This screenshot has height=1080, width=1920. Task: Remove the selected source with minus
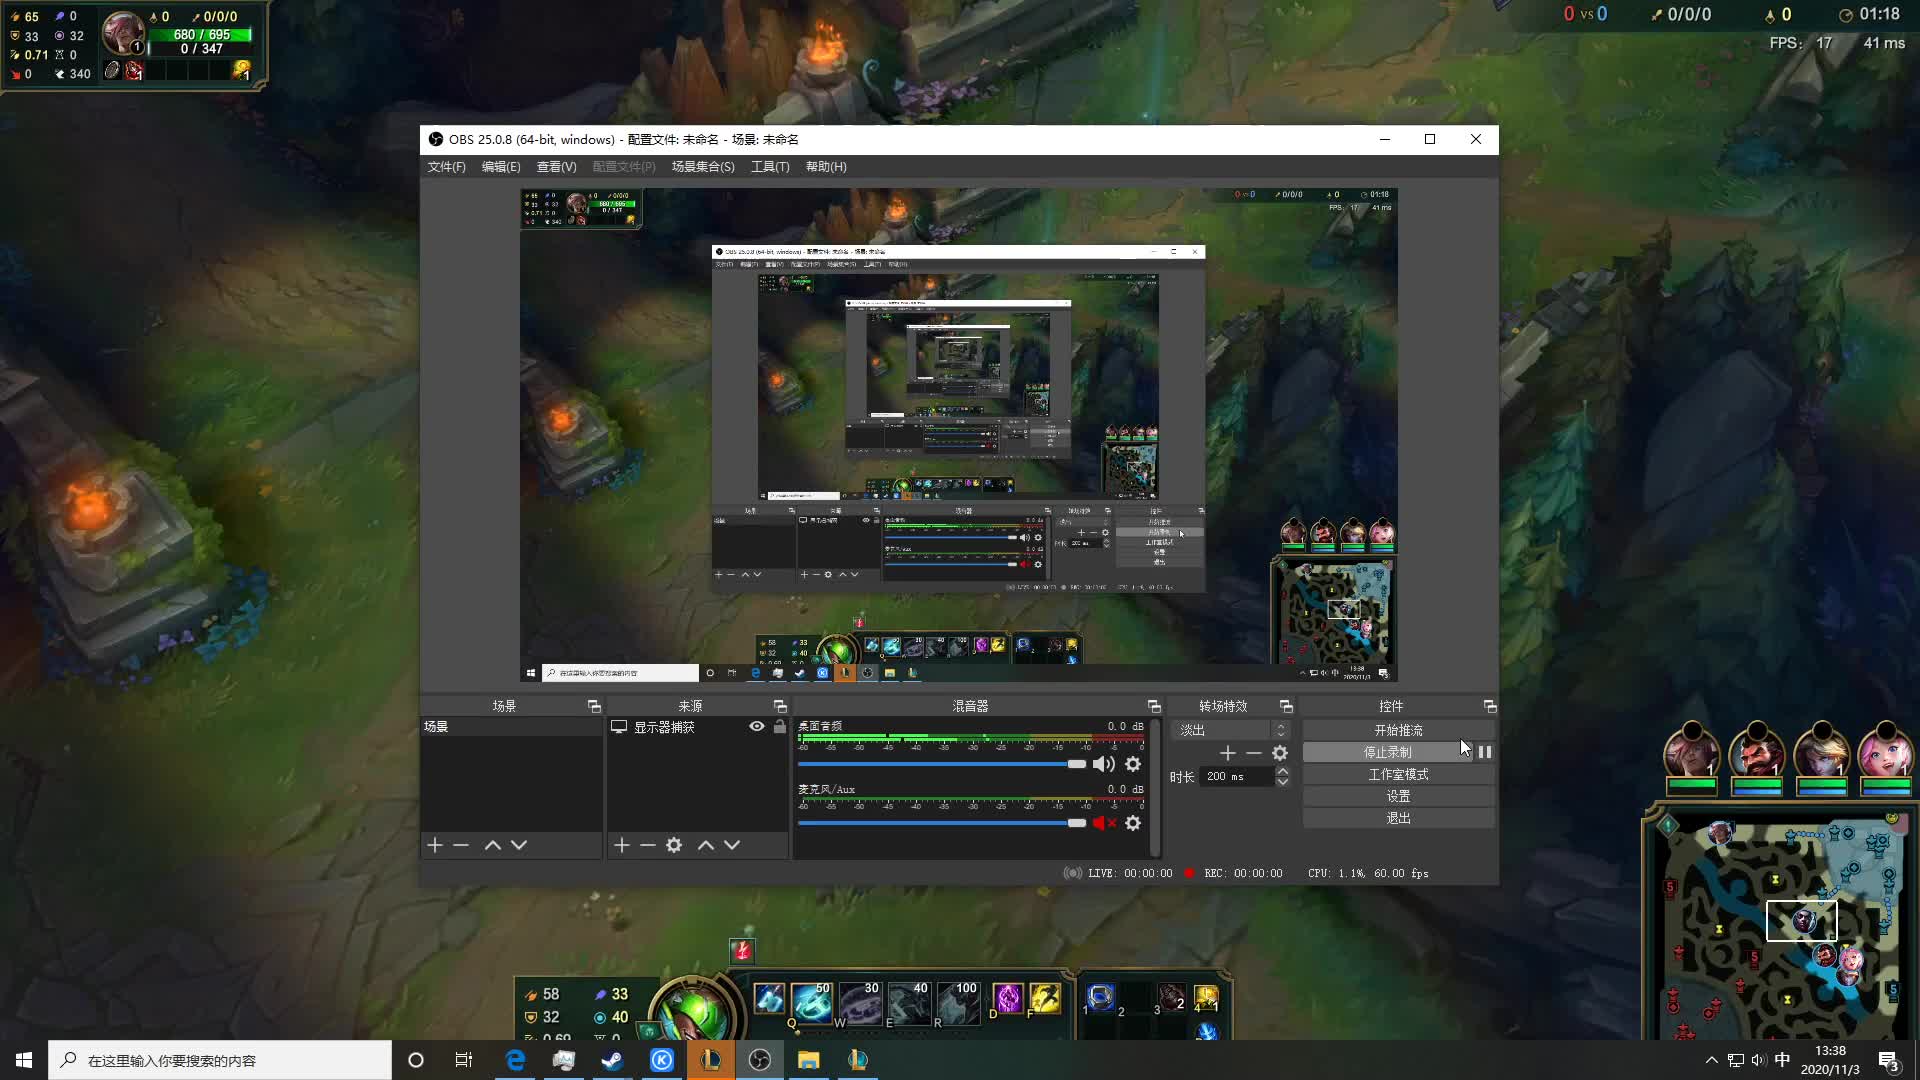click(x=648, y=845)
